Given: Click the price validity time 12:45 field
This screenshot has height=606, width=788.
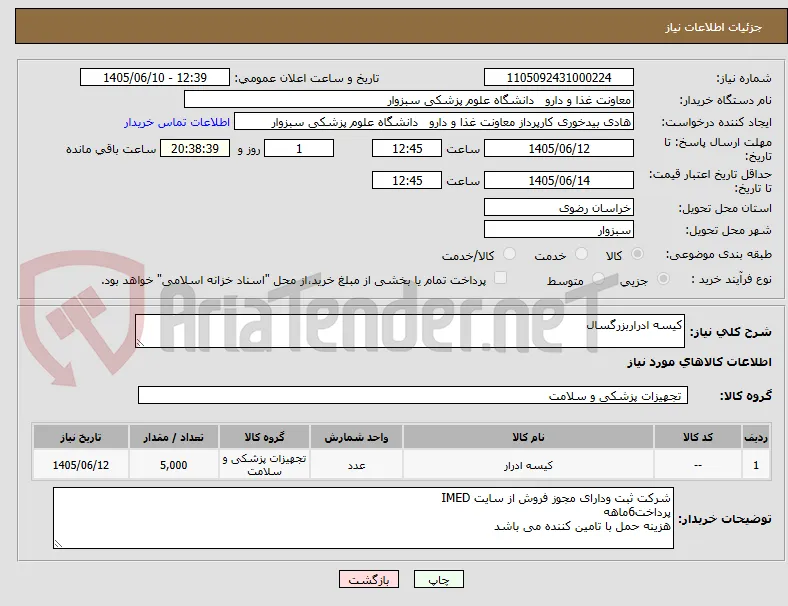Looking at the screenshot, I should click(407, 180).
